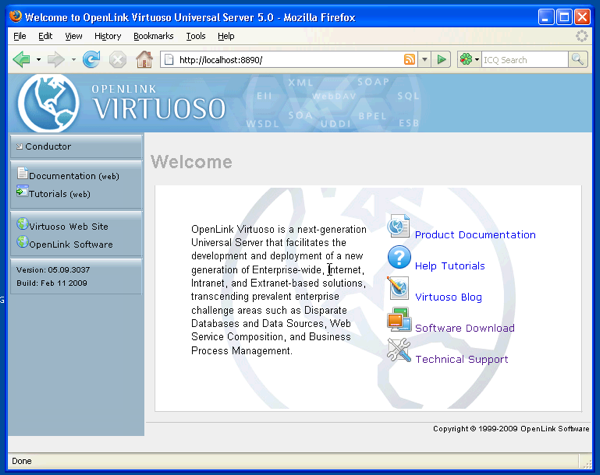This screenshot has height=475, width=600.
Task: Open the View menu
Action: point(73,36)
